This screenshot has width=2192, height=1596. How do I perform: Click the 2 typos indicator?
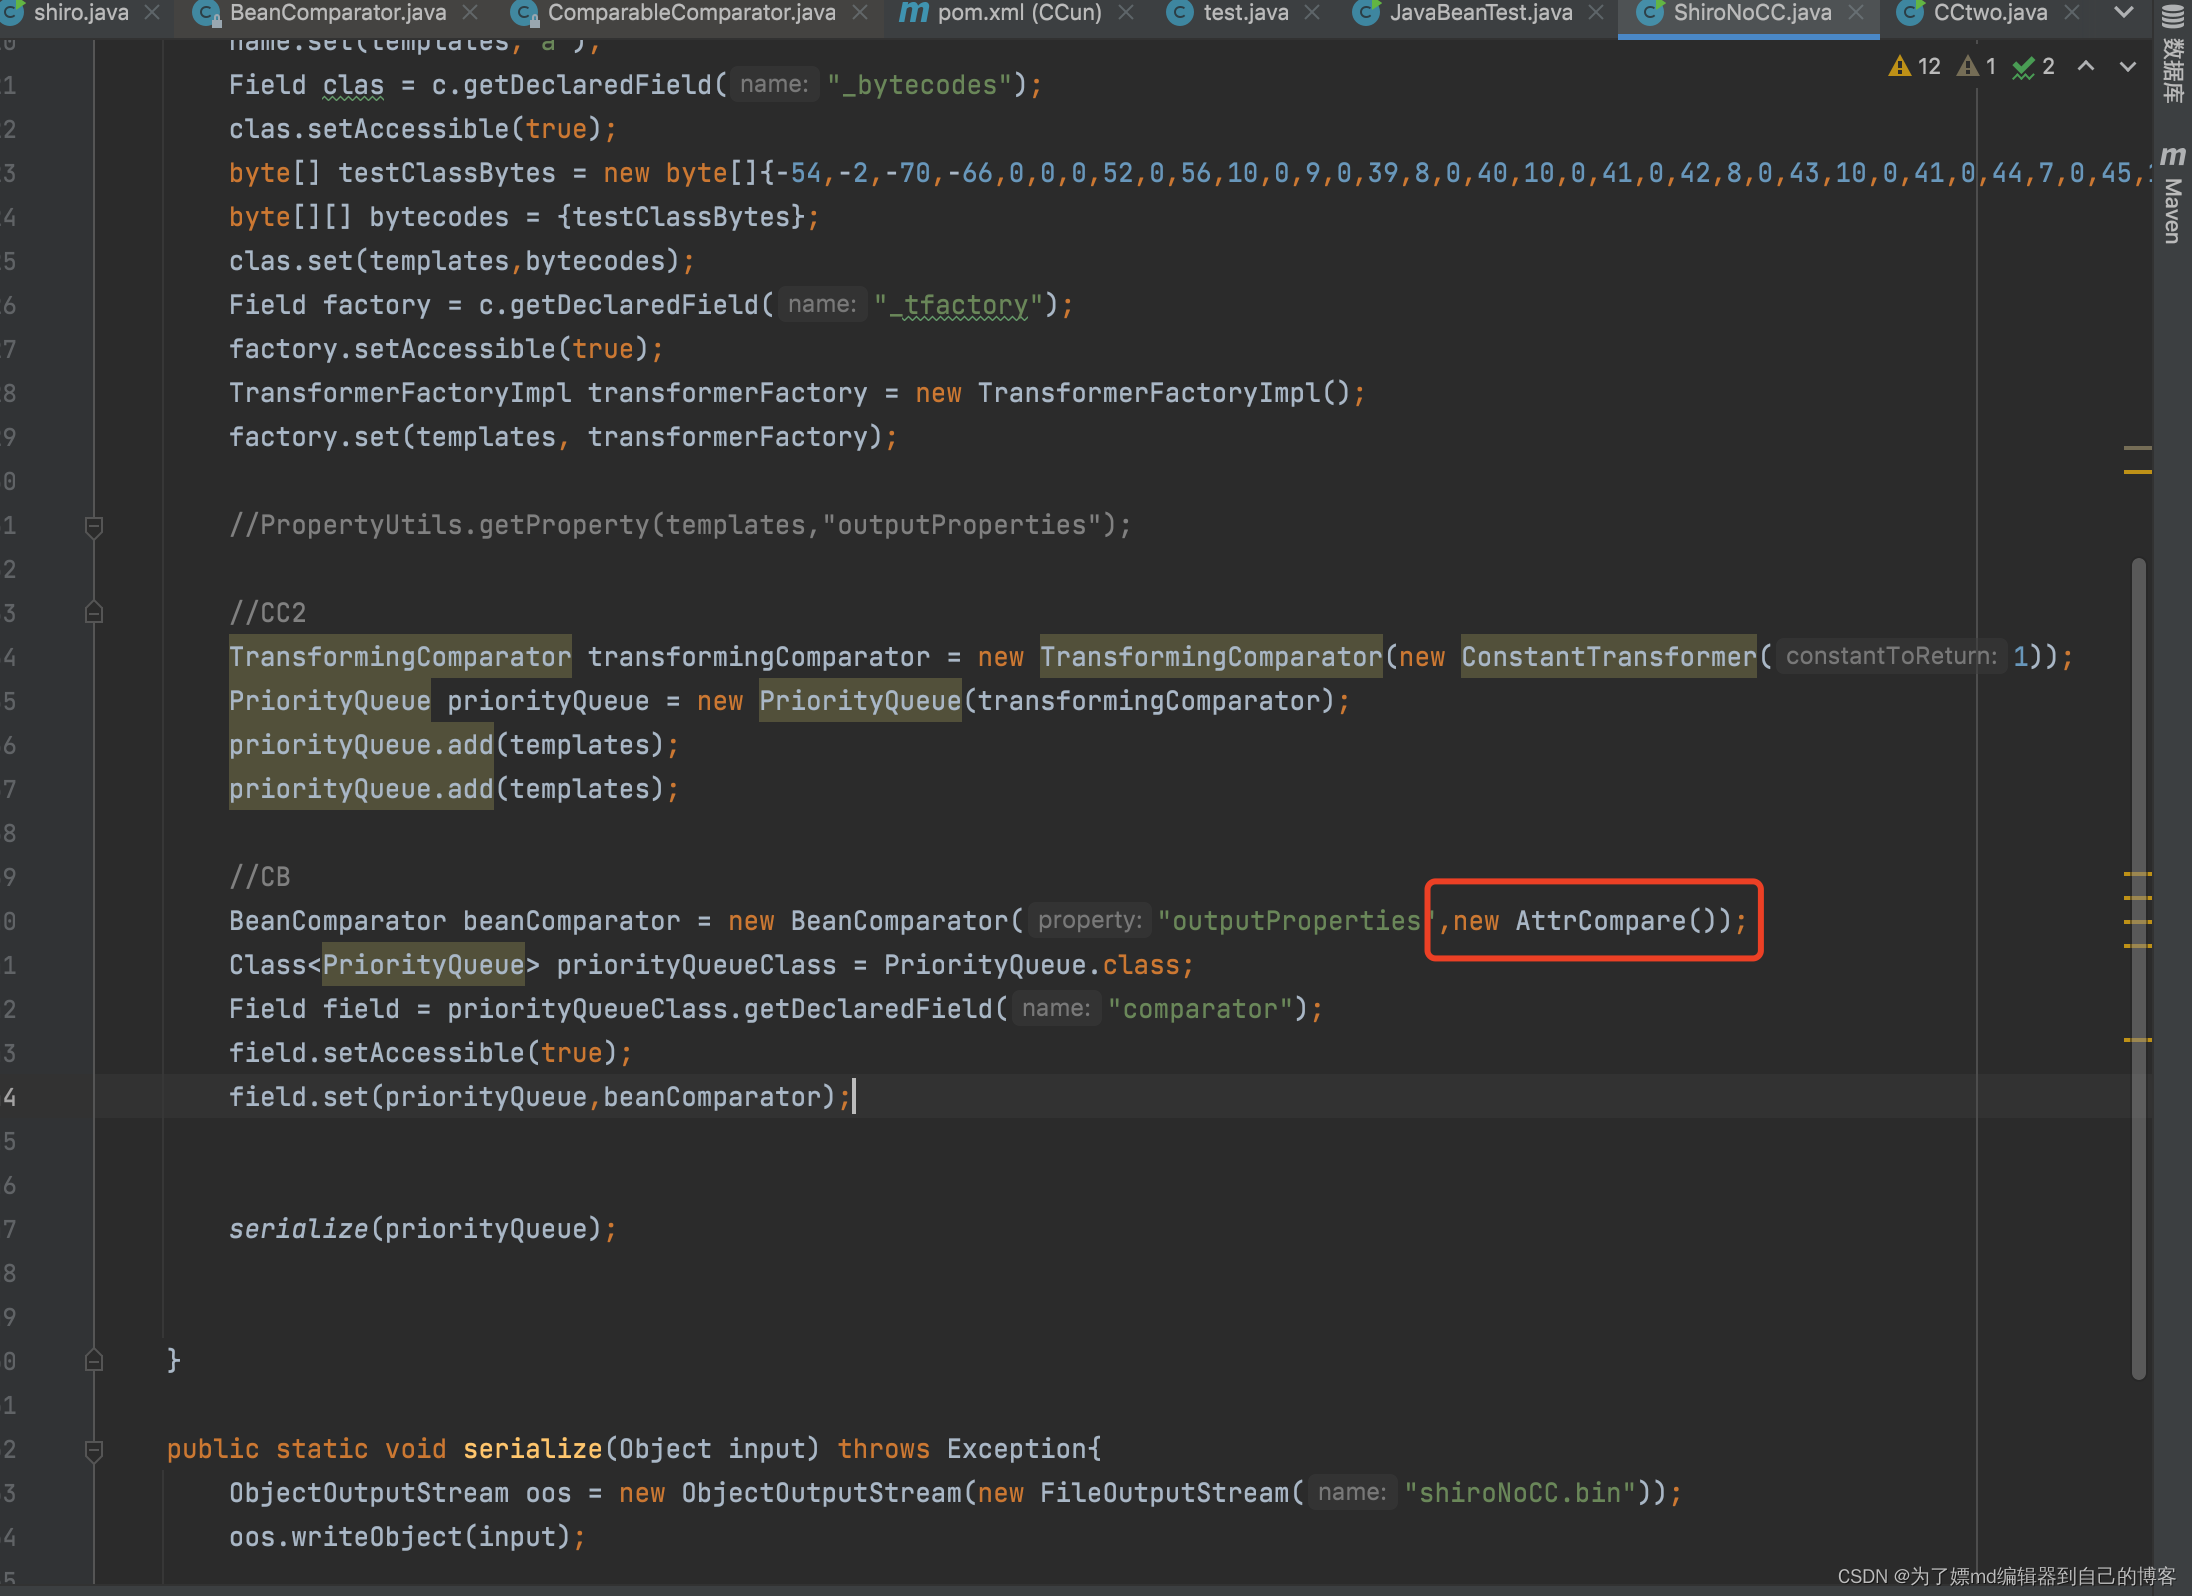pos(2034,67)
